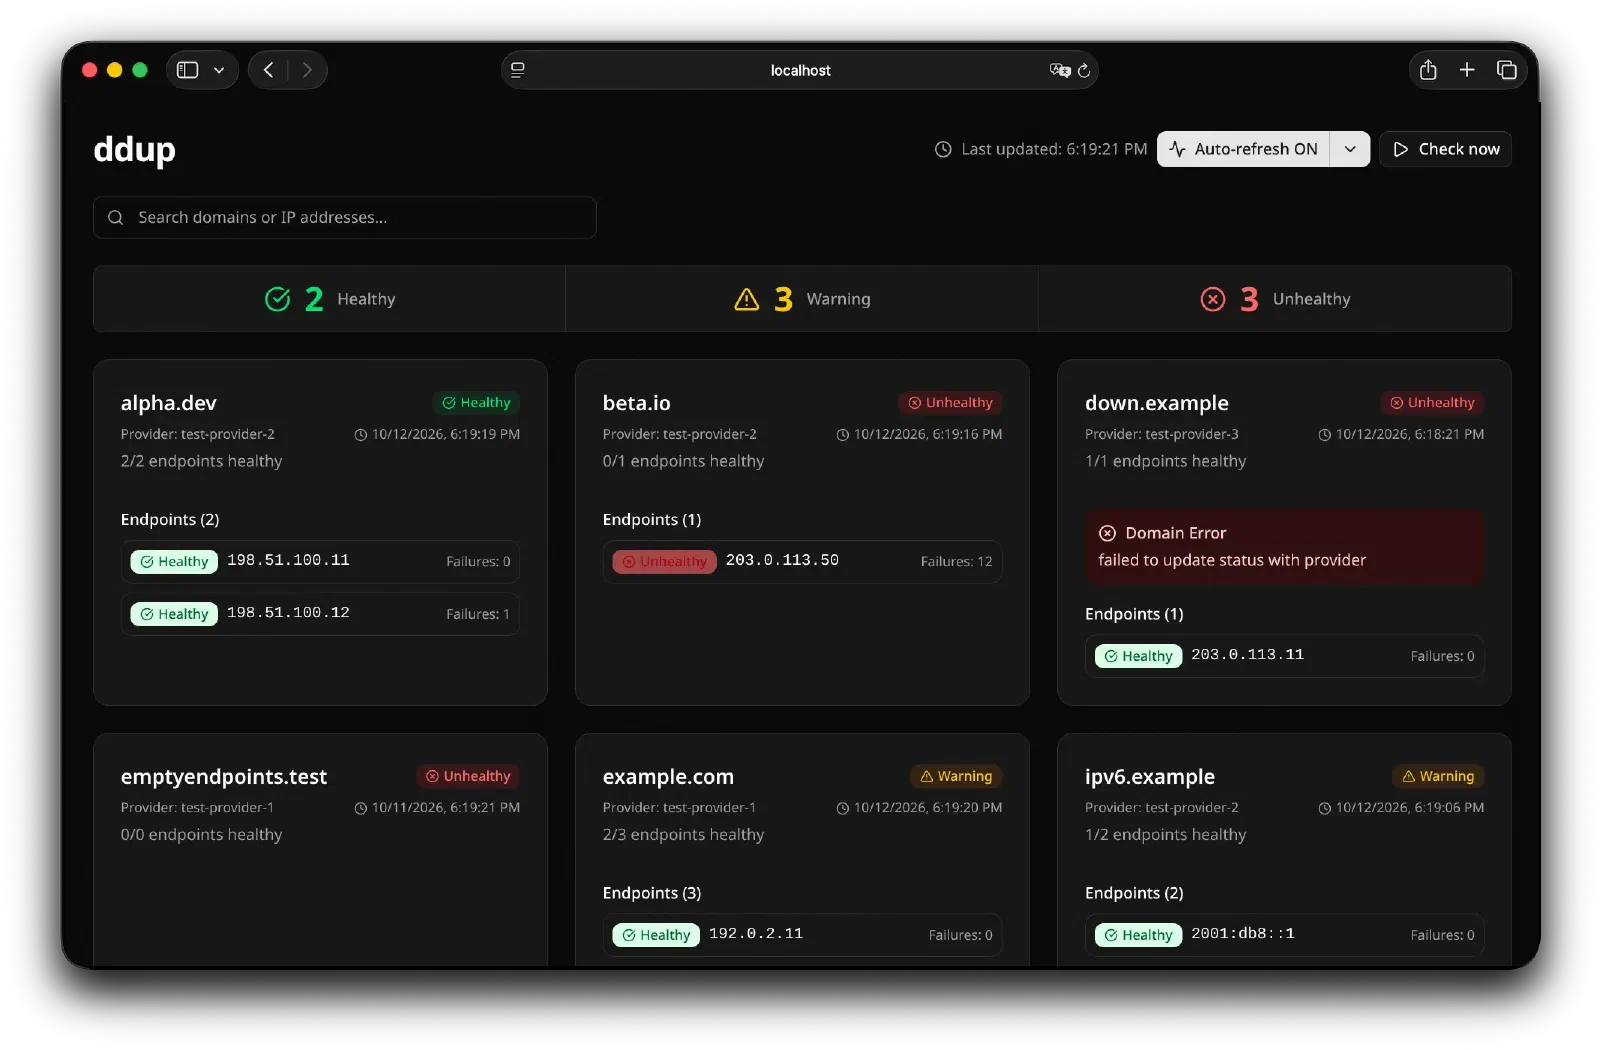This screenshot has height=1050, width=1600.
Task: Open the beta.io domain card title
Action: [x=636, y=403]
